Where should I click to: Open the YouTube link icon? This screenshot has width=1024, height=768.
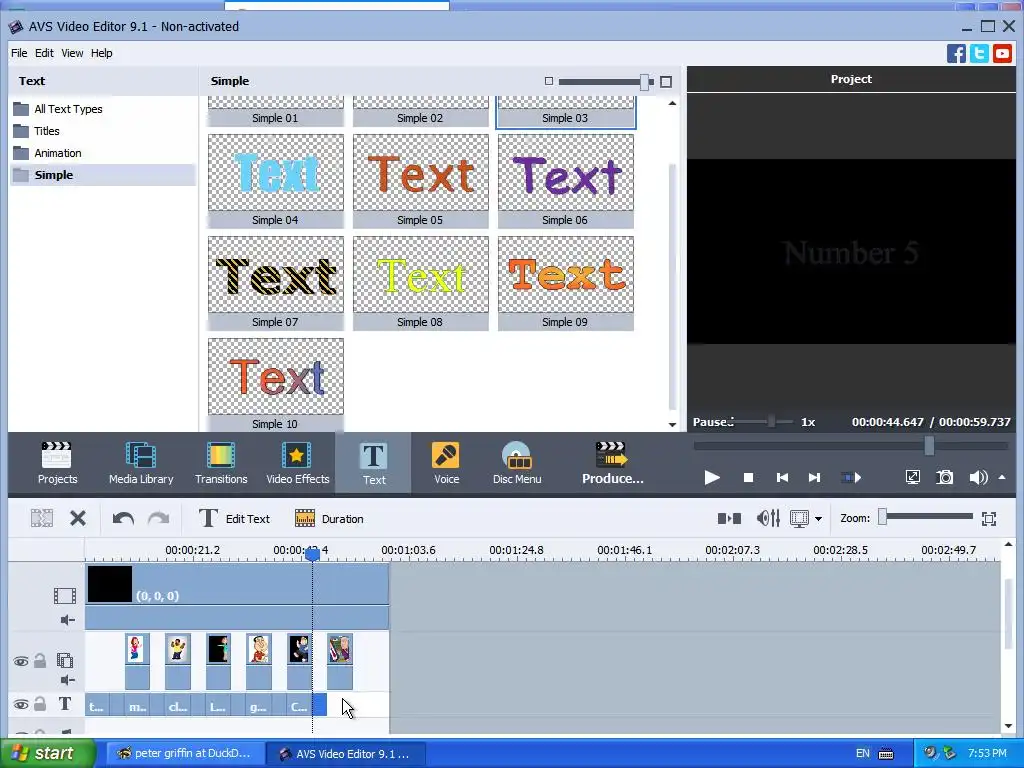[1002, 53]
